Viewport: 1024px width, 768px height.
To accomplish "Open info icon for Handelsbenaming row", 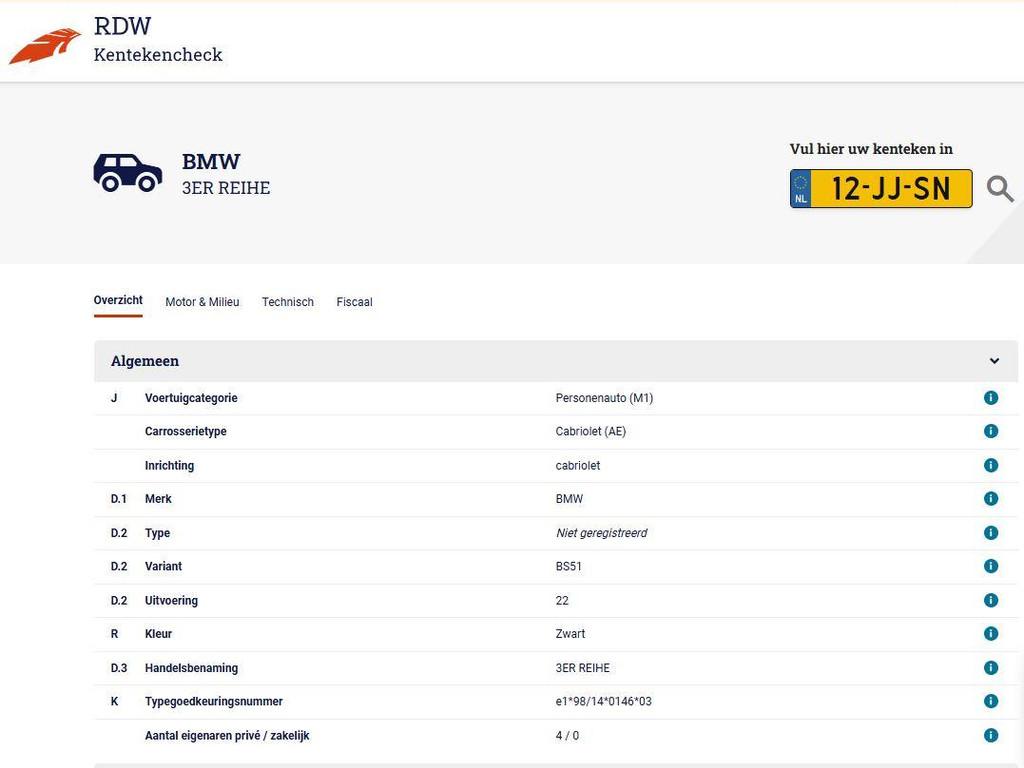I will [x=991, y=667].
